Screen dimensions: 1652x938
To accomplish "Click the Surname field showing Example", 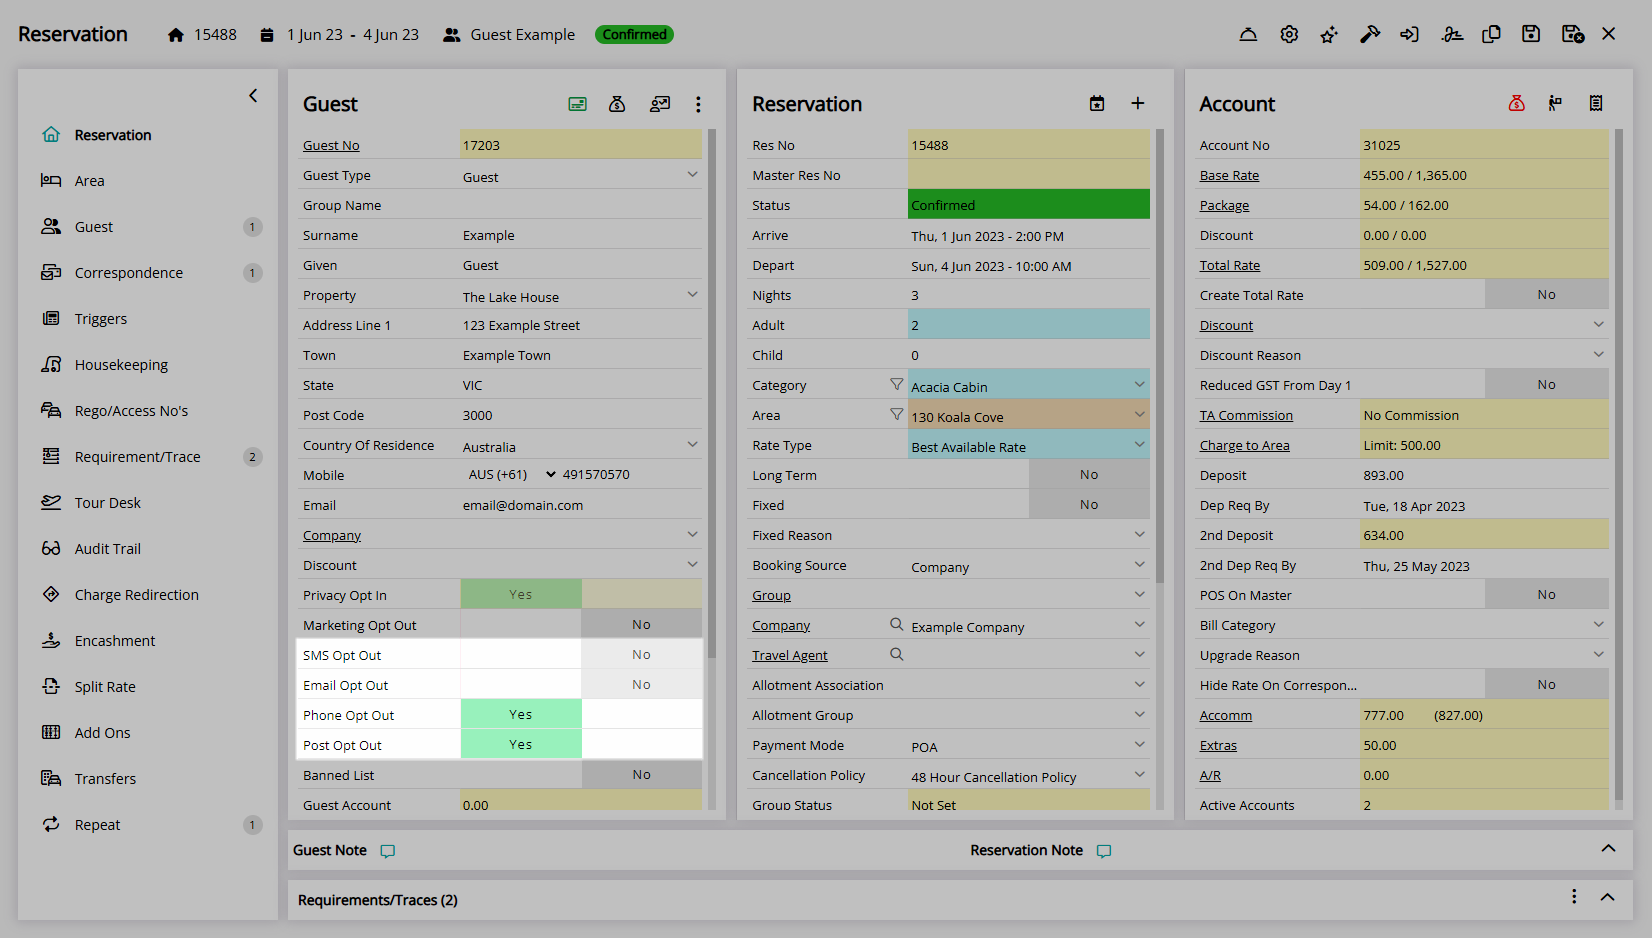I will pos(581,235).
